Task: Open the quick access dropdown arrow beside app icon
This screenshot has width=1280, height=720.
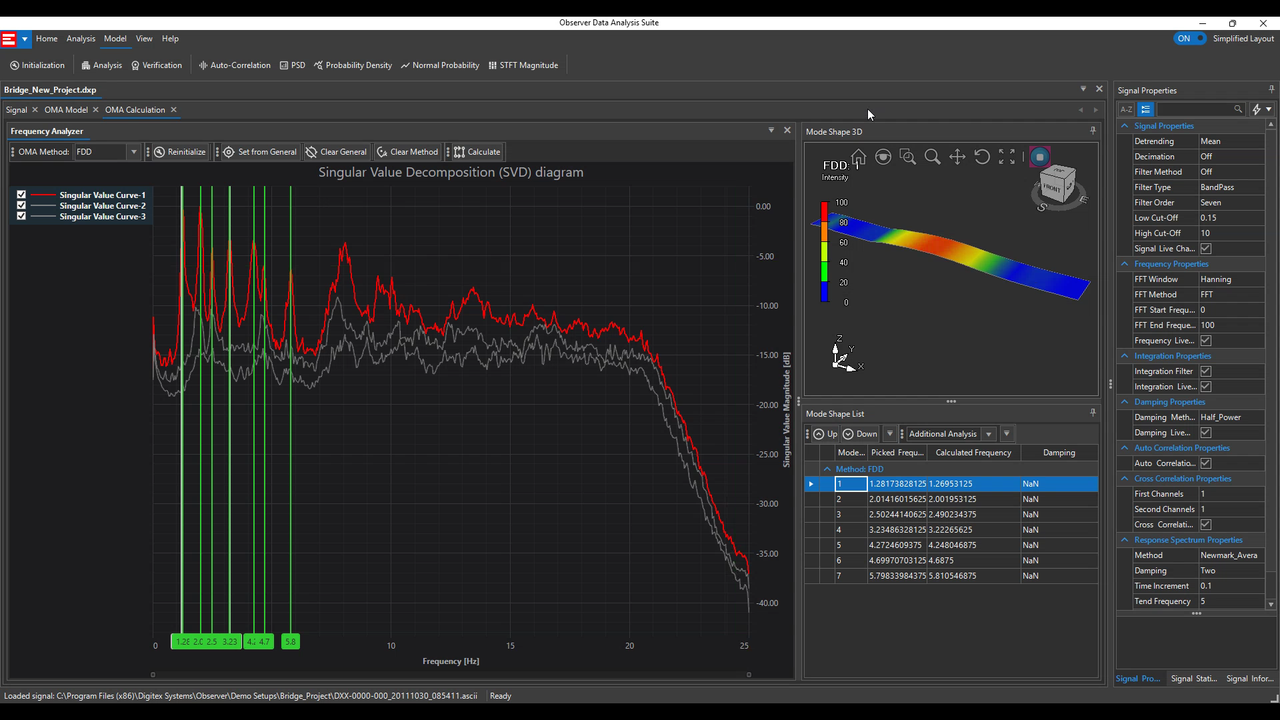Action: click(x=24, y=39)
